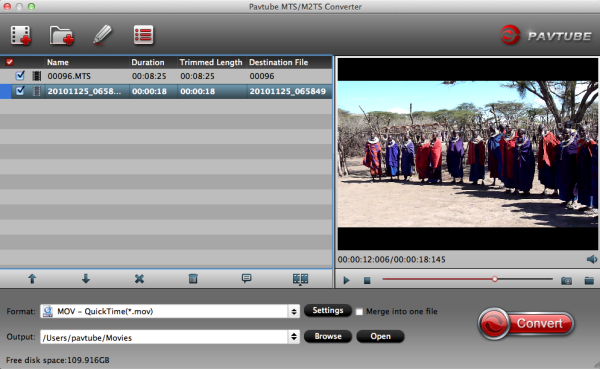Image resolution: width=600 pixels, height=369 pixels.
Task: Open the Settings button
Action: (x=328, y=310)
